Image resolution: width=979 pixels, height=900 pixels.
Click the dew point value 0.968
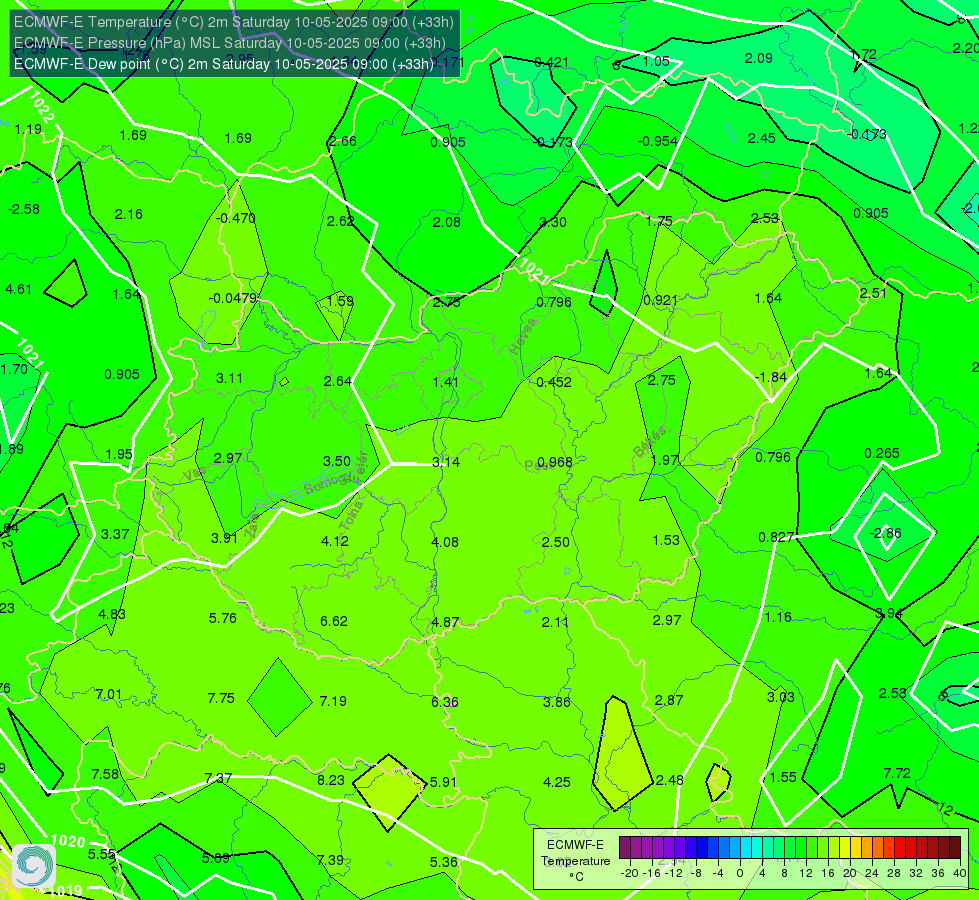coord(554,462)
